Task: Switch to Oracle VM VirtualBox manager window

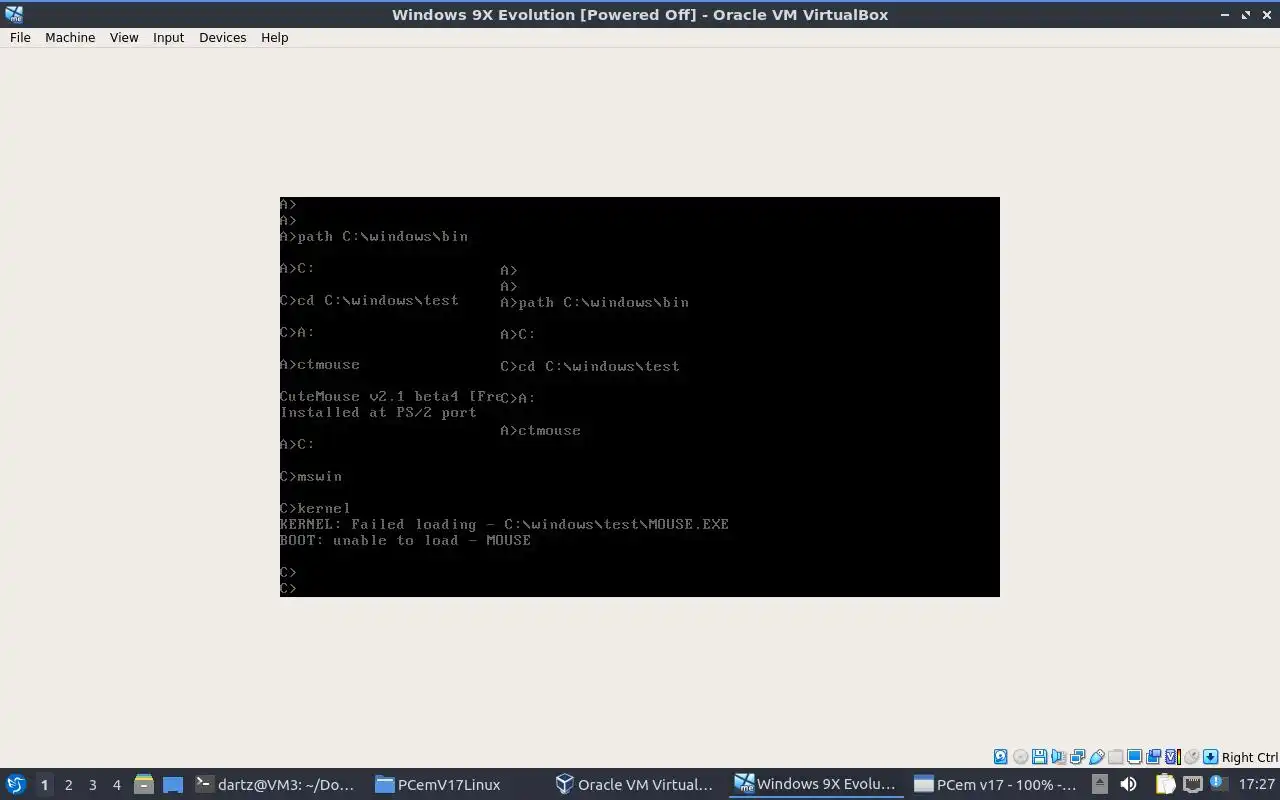Action: [x=635, y=784]
